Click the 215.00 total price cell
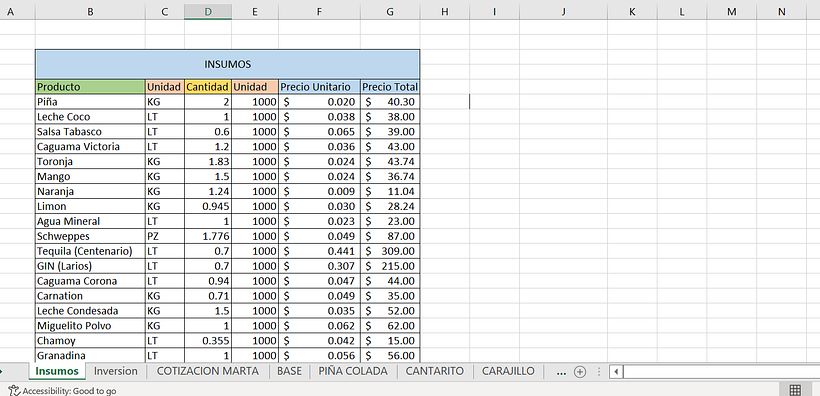 (390, 266)
